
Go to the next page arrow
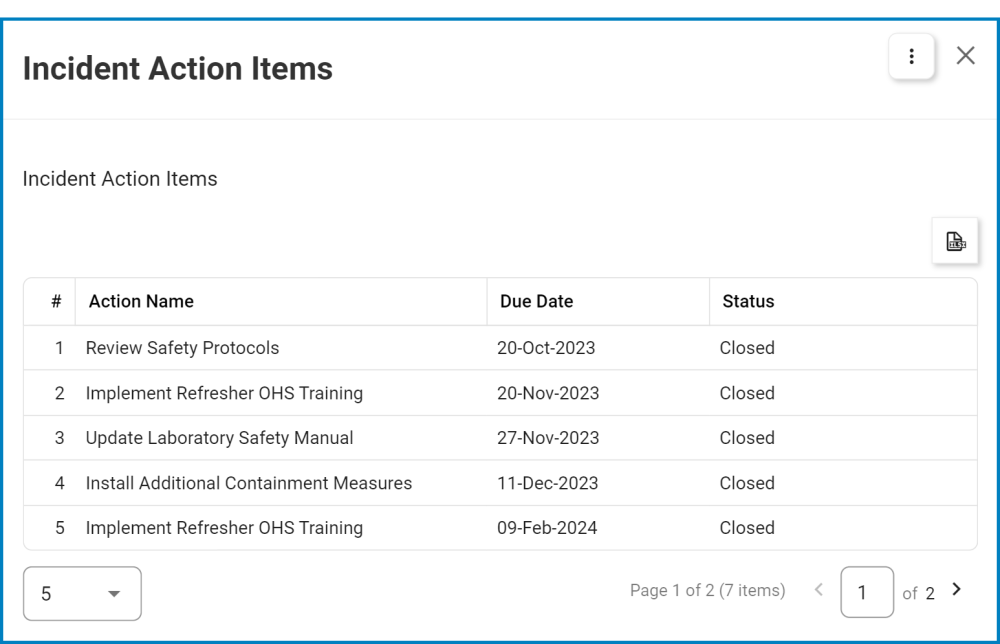point(957,590)
